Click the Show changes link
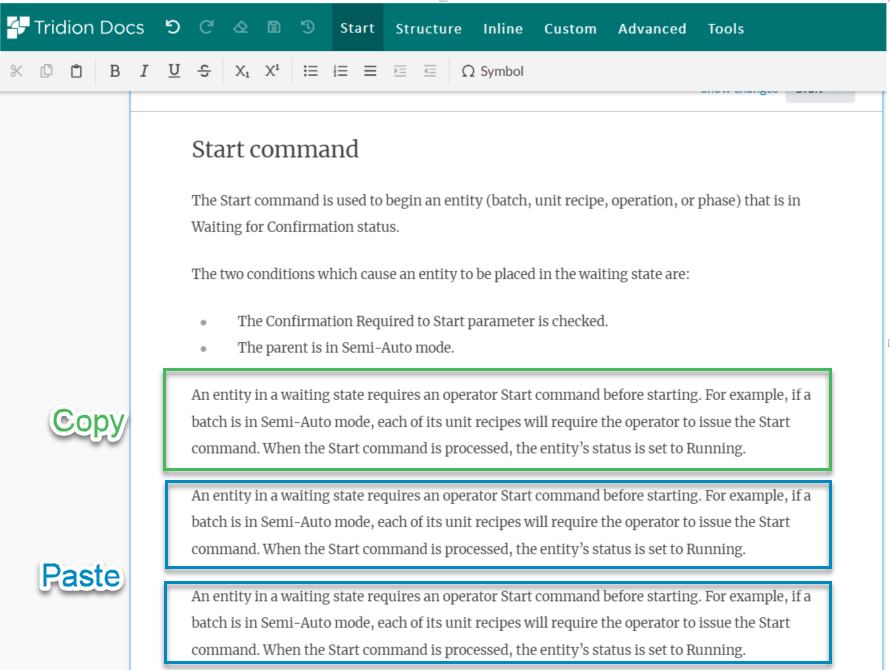Screen dimensions: 890x670 [739, 88]
